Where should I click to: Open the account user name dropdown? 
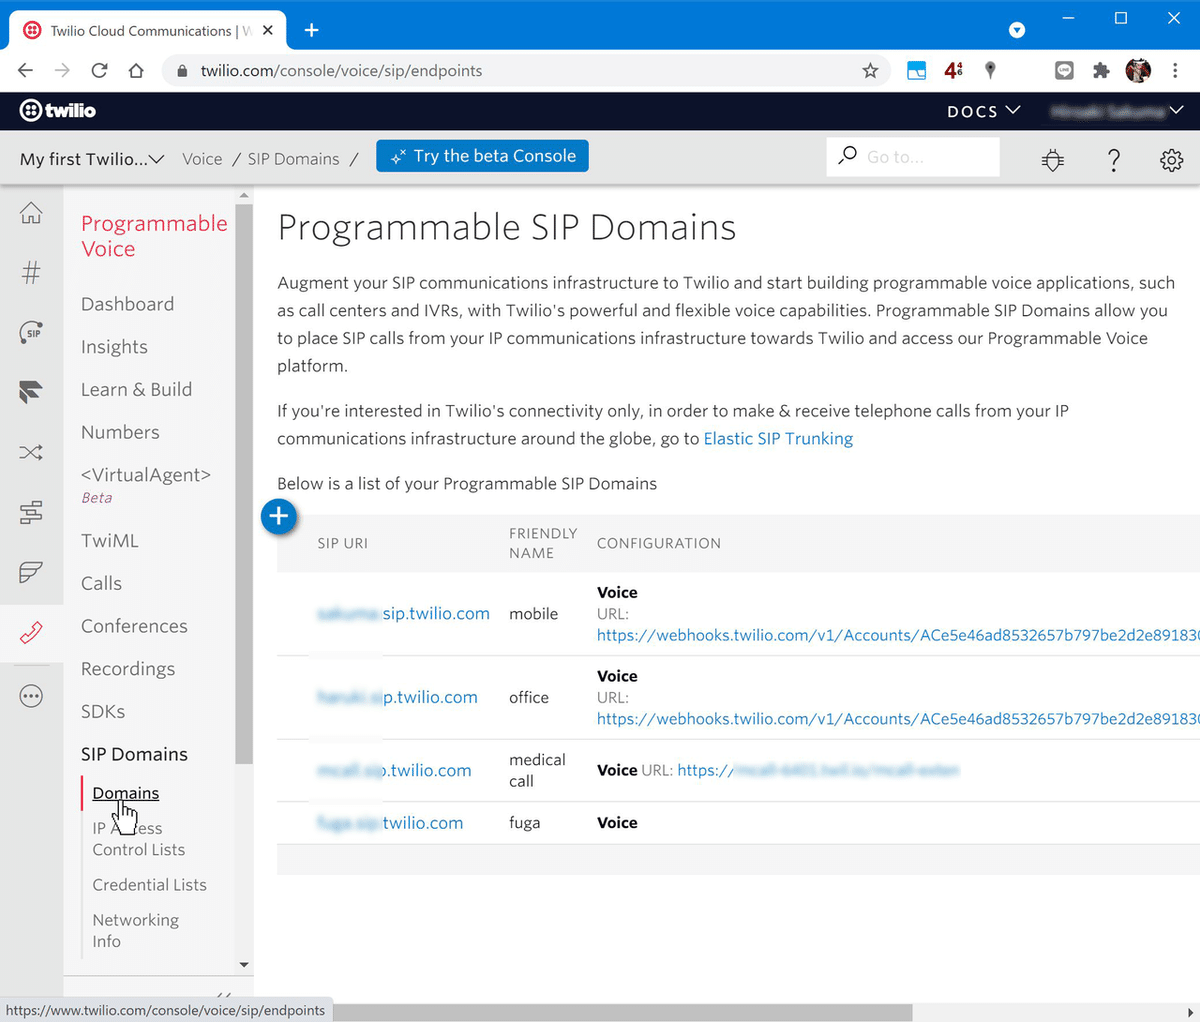[x=1116, y=111]
